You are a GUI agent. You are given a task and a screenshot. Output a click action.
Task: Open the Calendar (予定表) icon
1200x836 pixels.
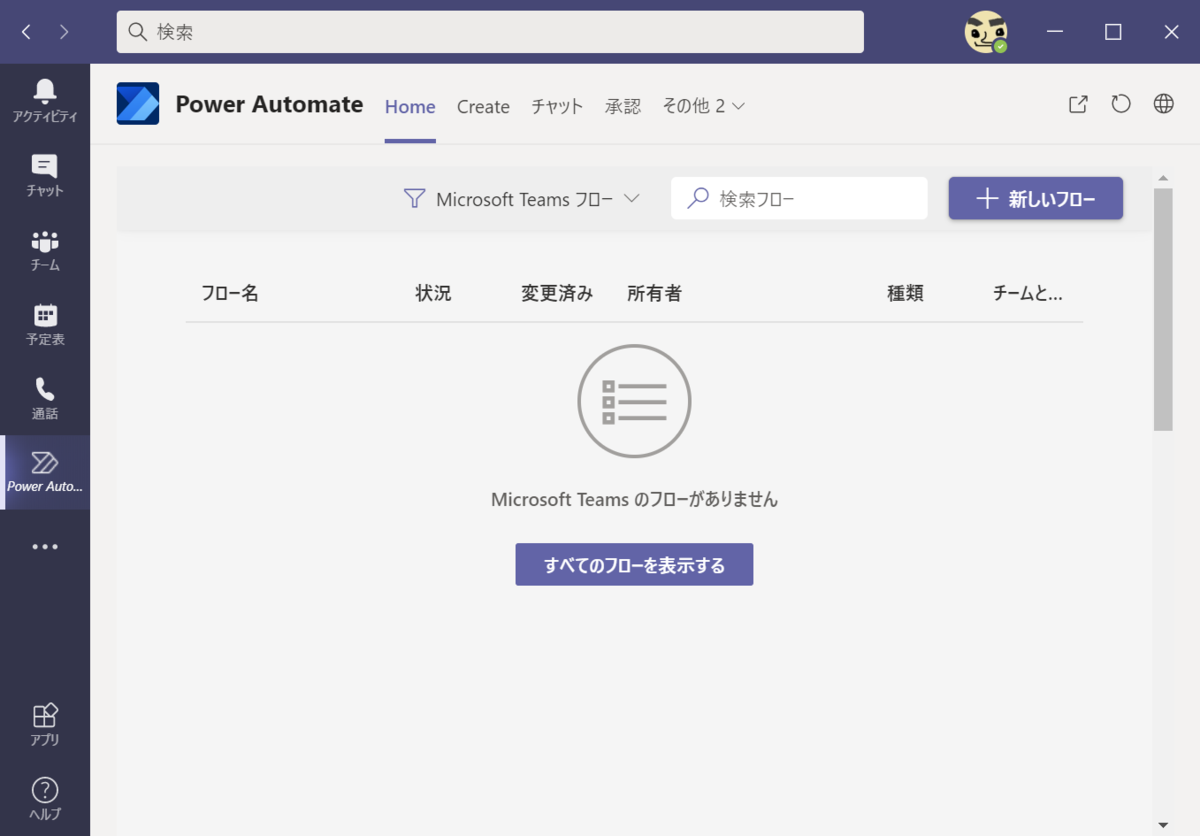click(x=45, y=324)
